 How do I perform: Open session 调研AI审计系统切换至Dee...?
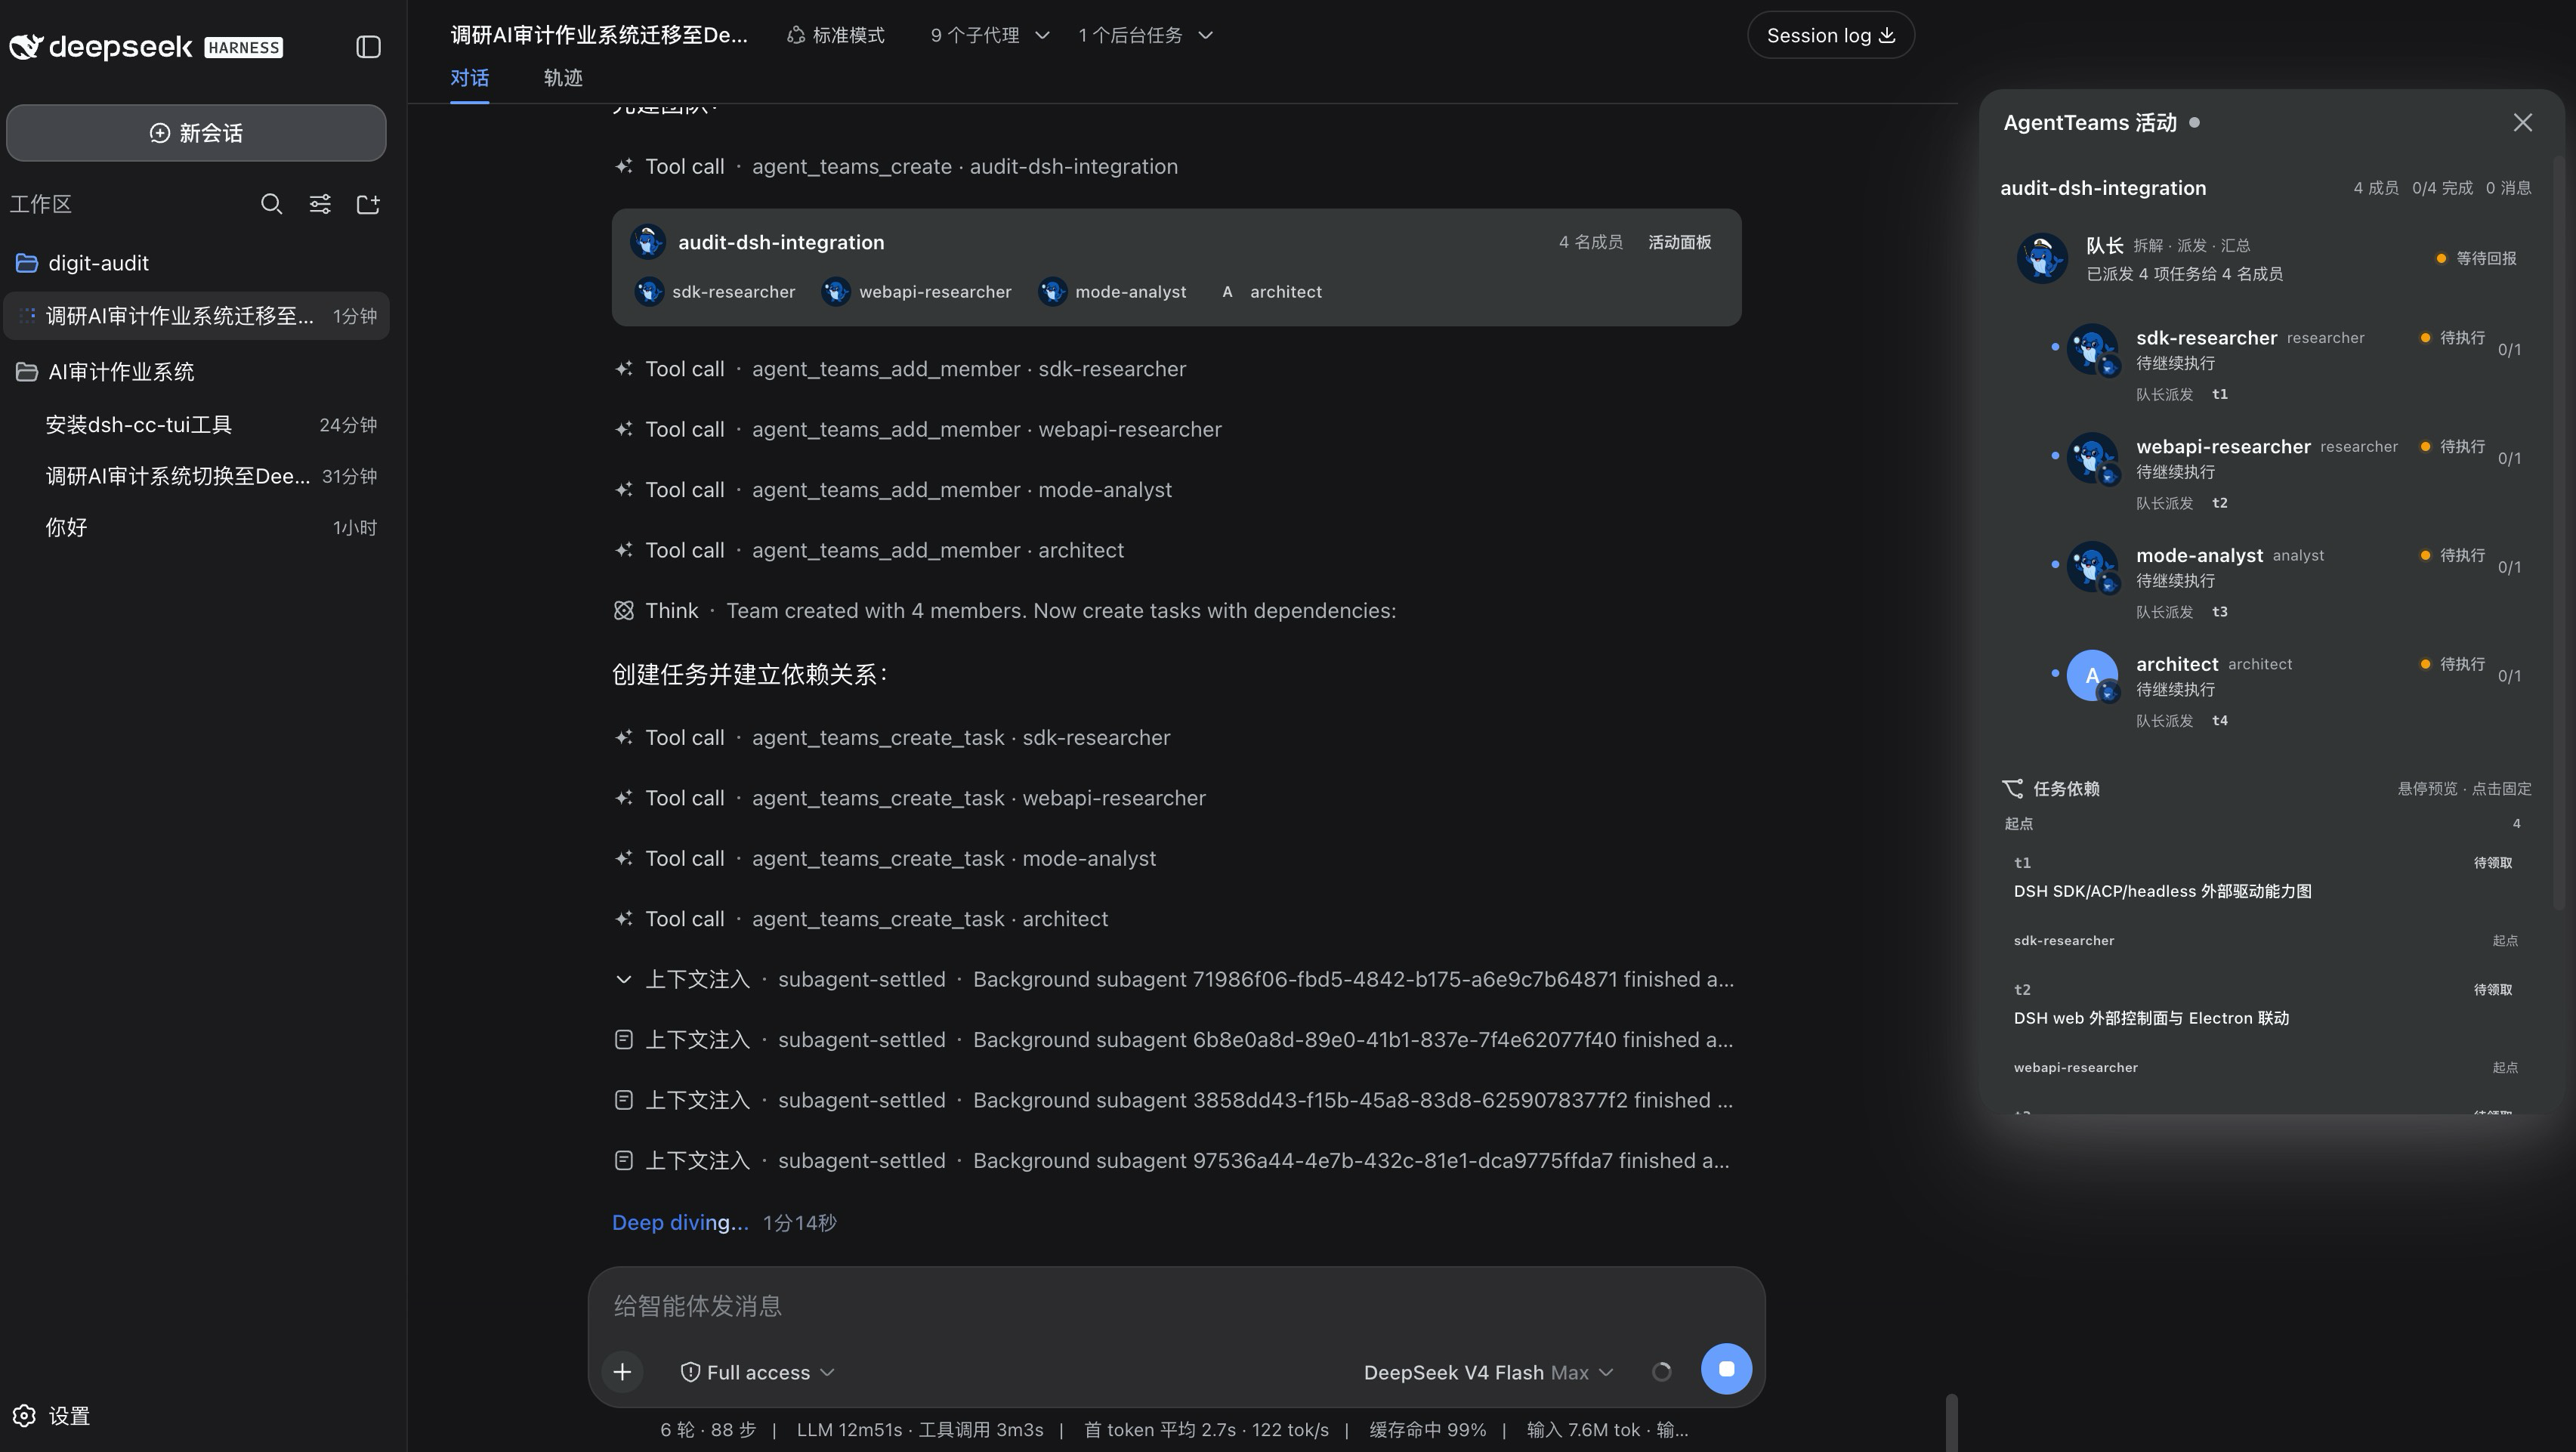tap(196, 476)
